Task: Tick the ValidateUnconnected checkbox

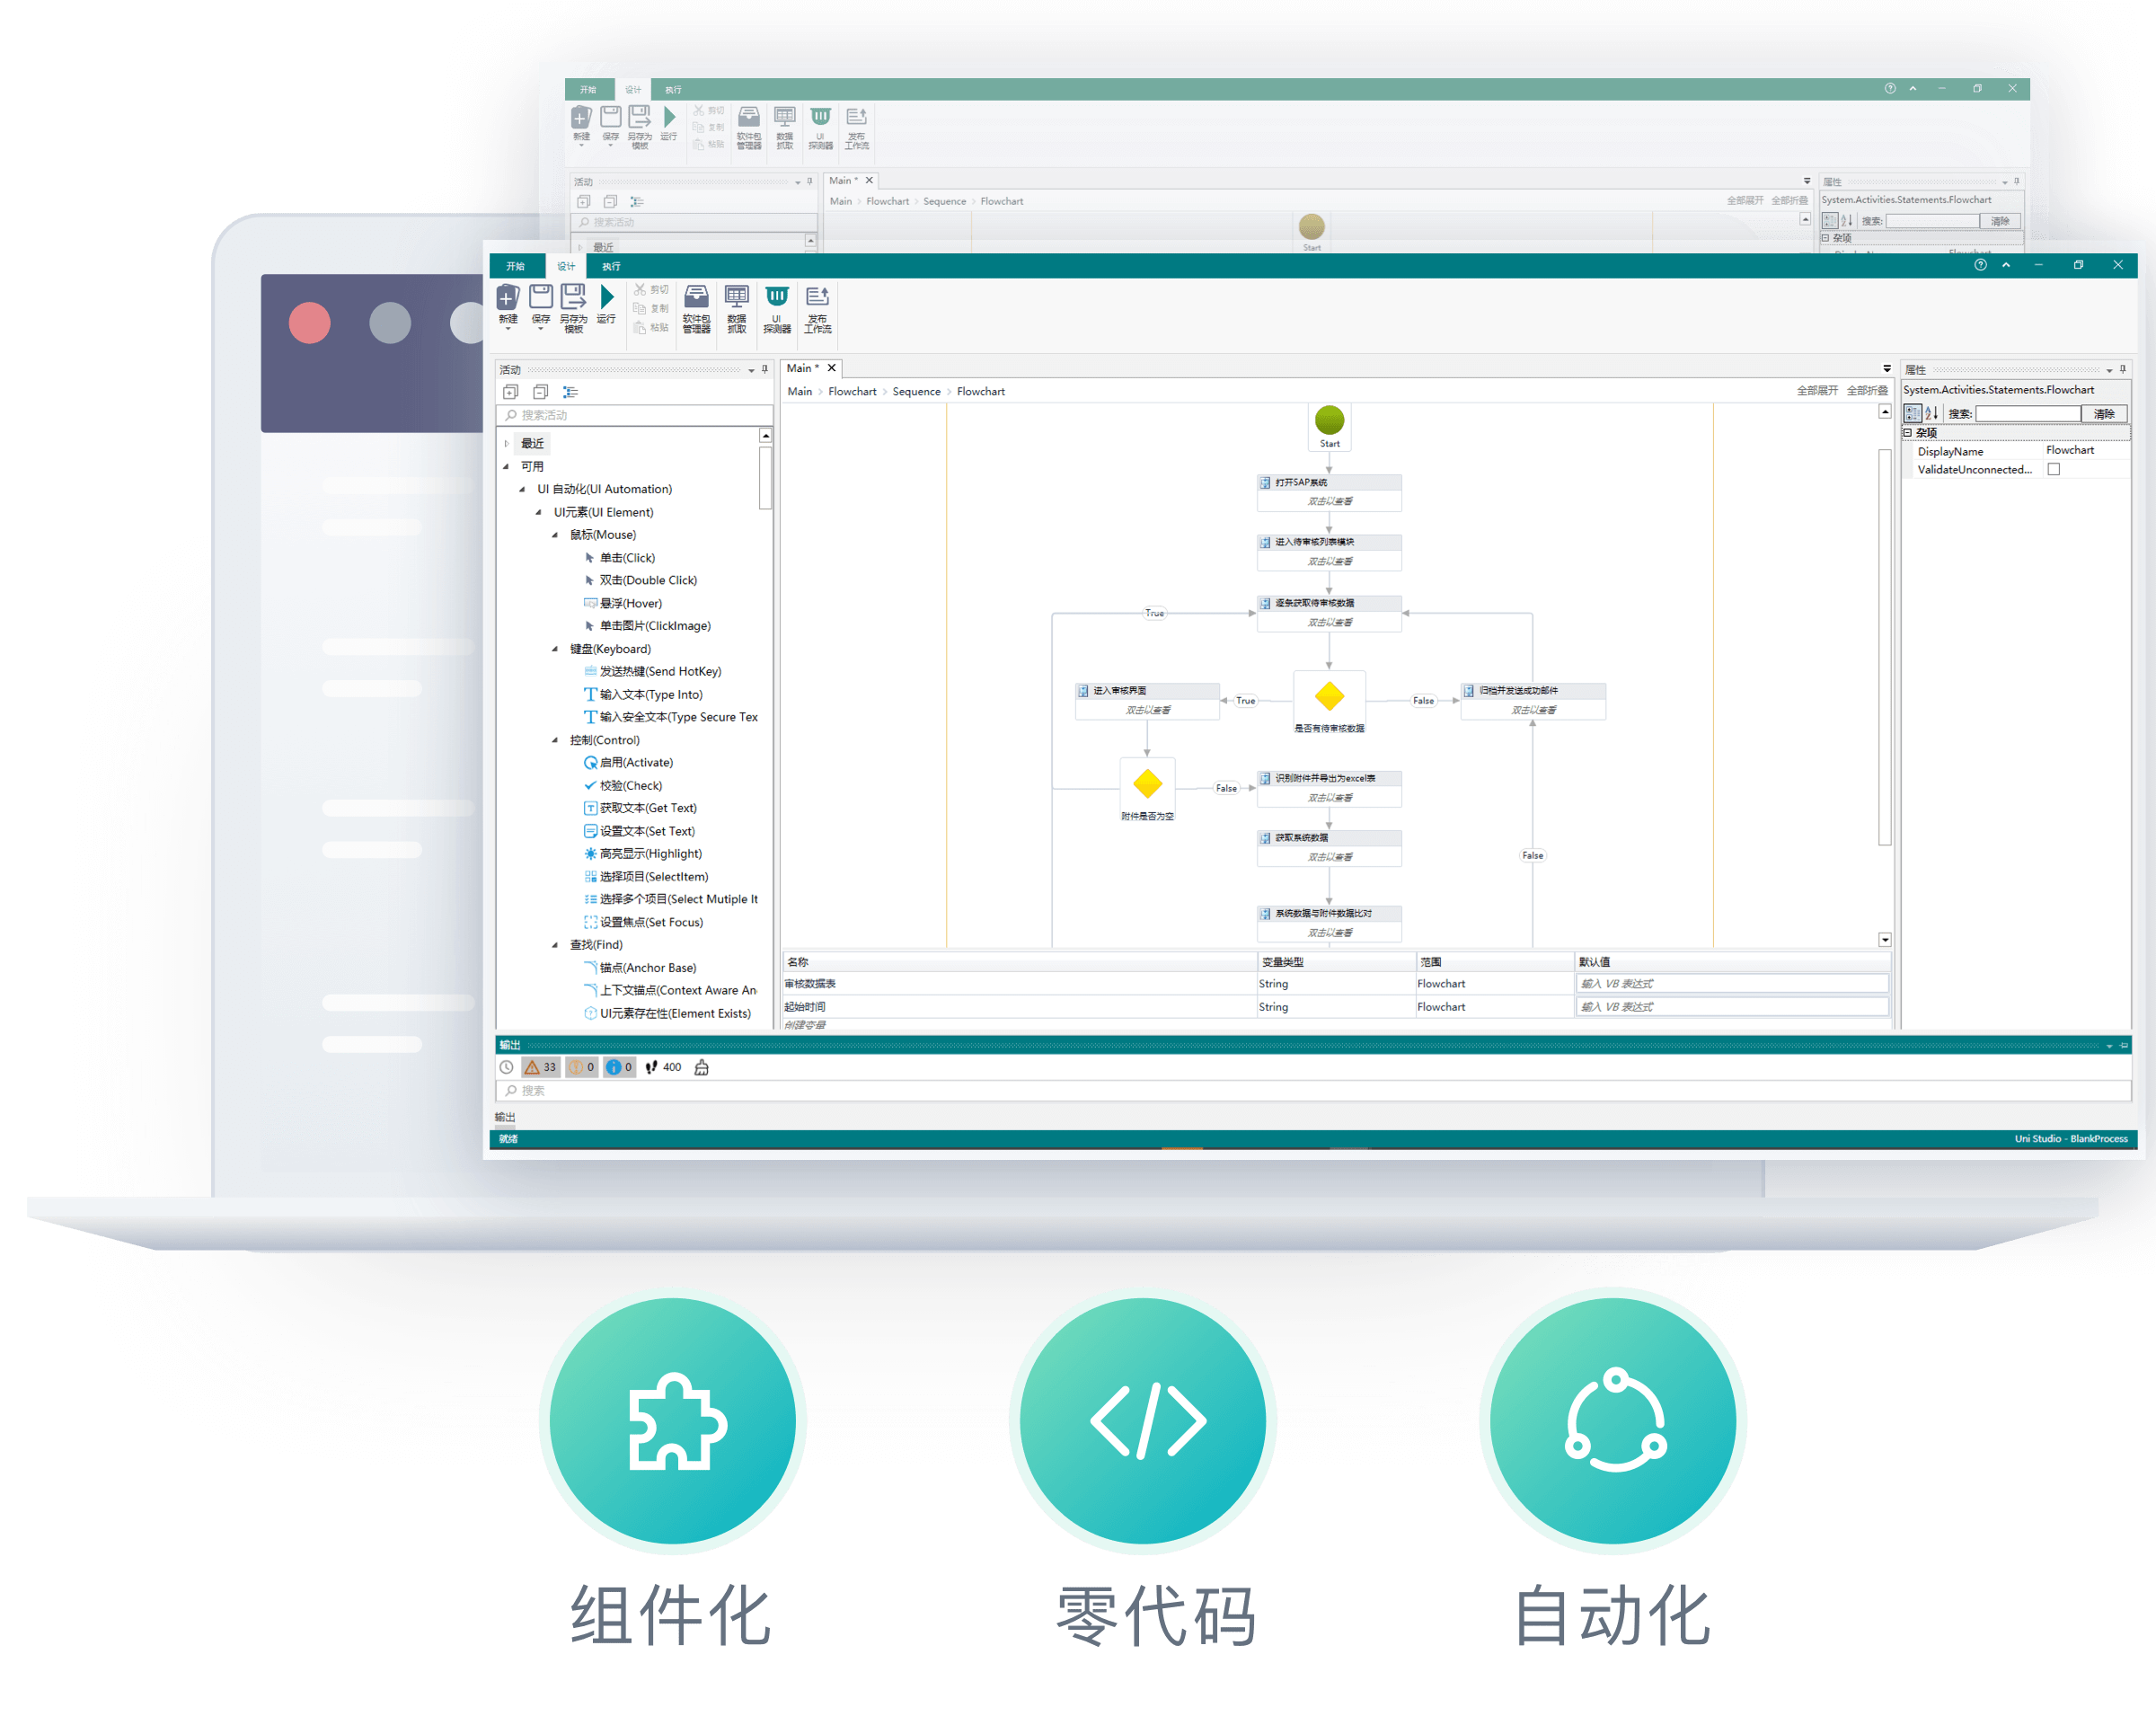Action: click(2053, 469)
